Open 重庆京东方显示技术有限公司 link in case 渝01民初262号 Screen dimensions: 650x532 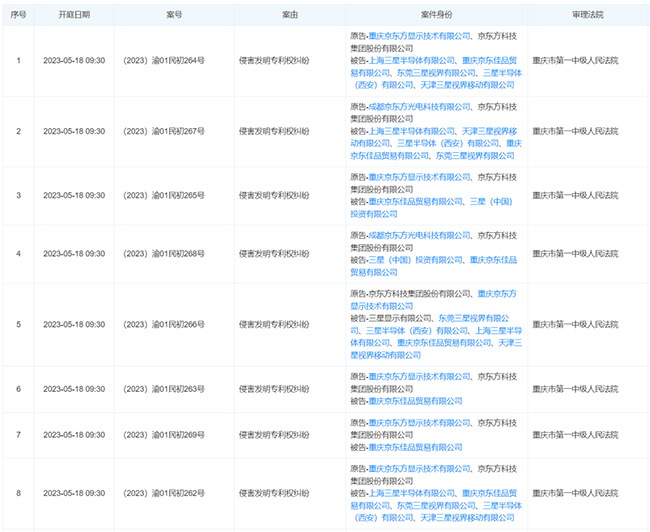click(420, 469)
